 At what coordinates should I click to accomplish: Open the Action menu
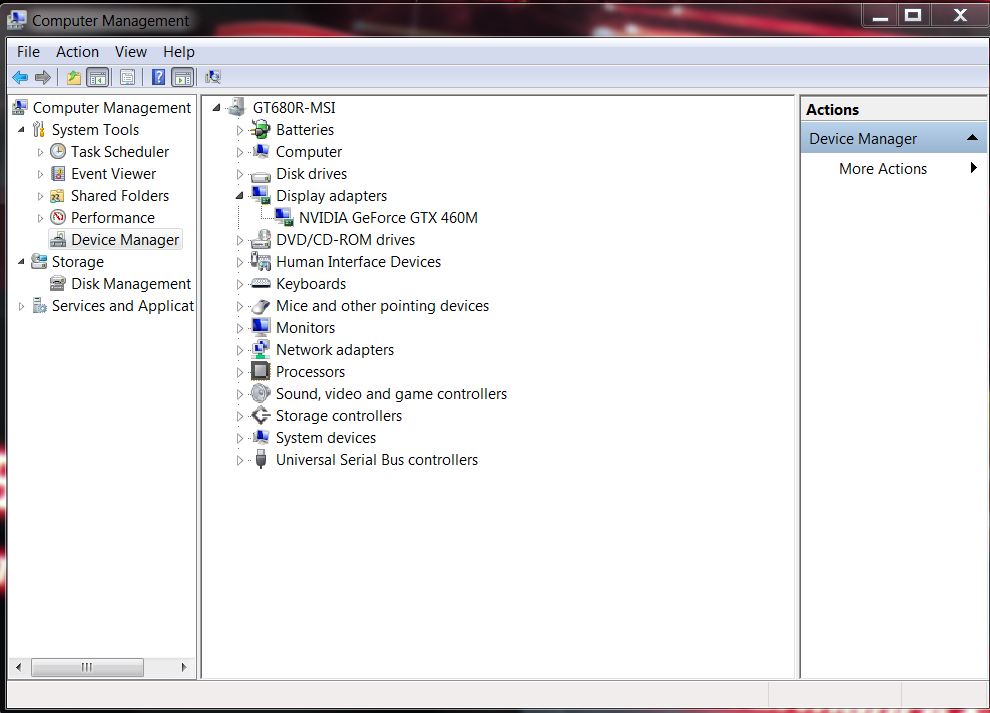(77, 52)
